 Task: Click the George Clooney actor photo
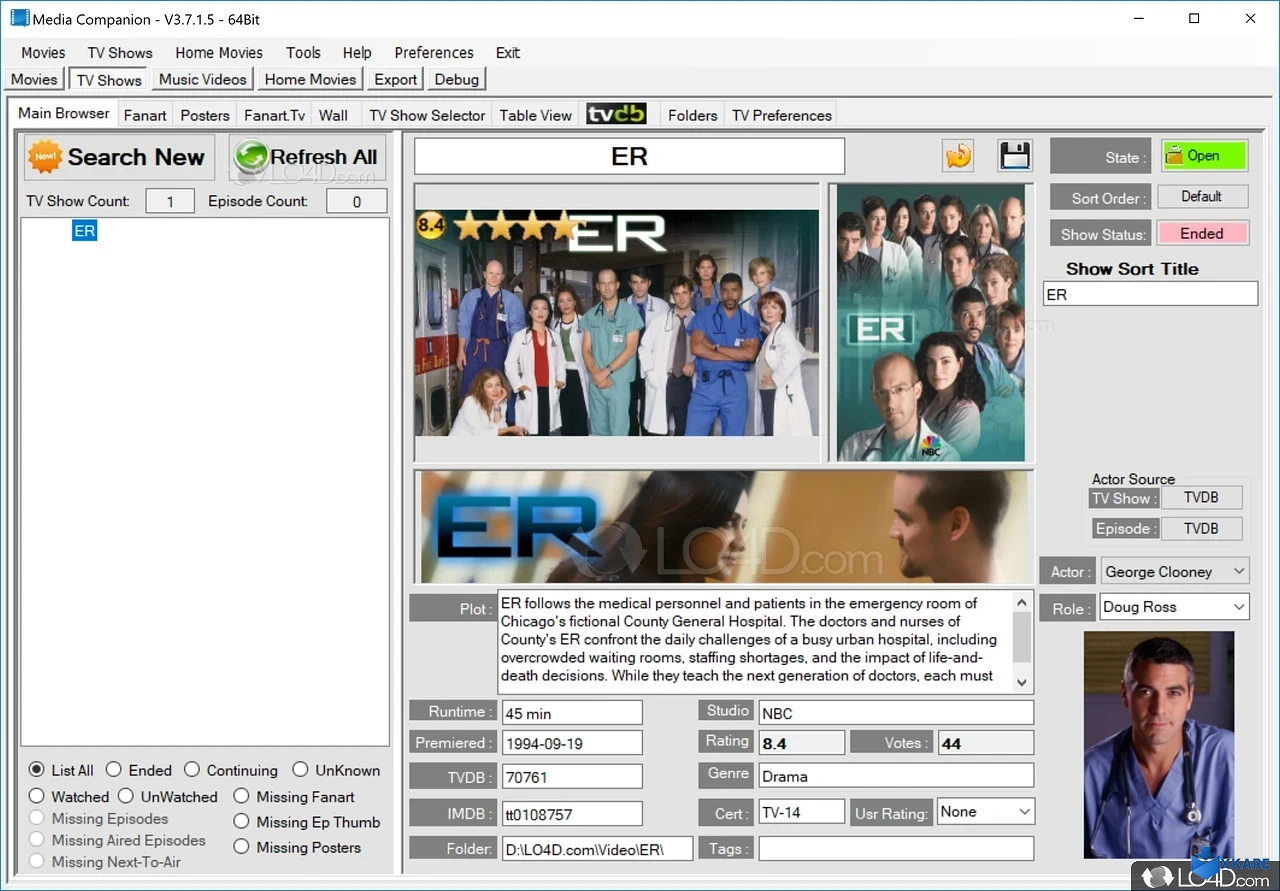[1159, 744]
